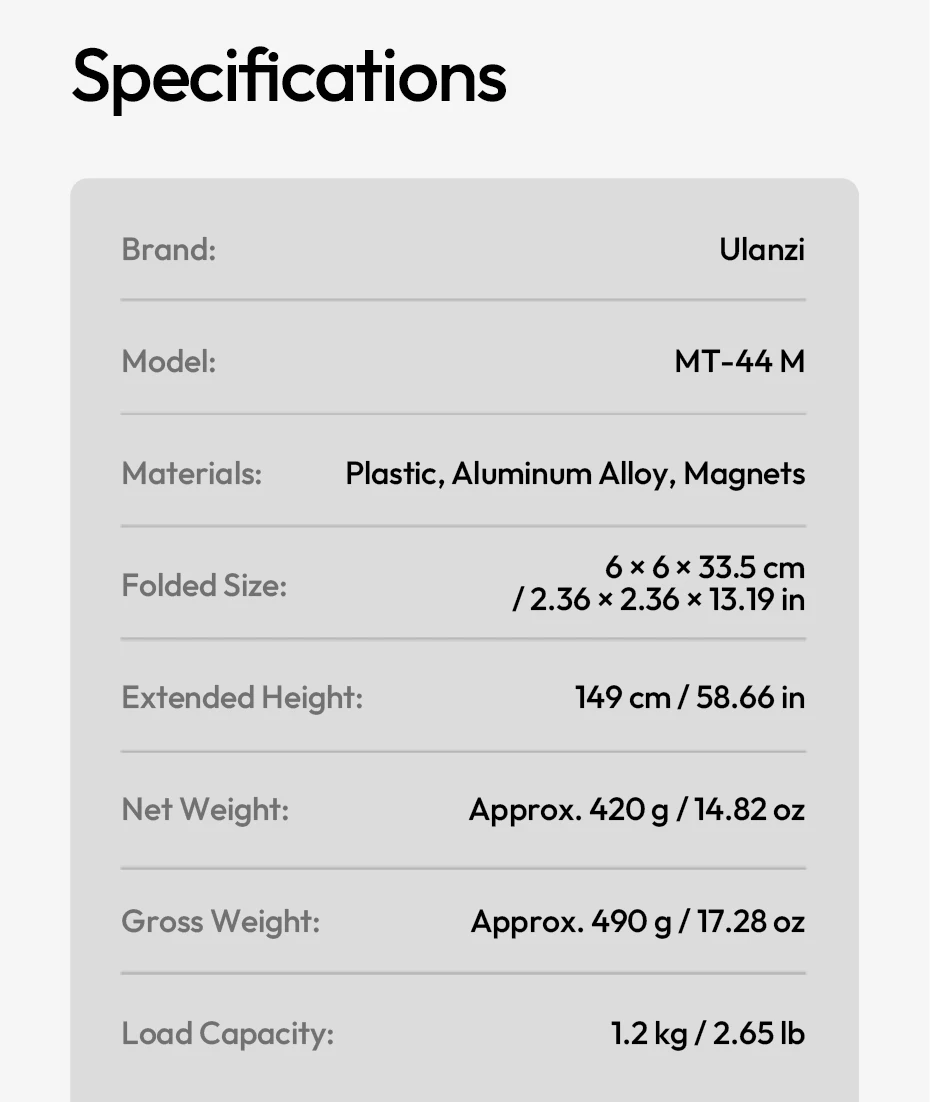Click the 6 × 6 × 33.5 cm value
930x1102 pixels.
(705, 567)
